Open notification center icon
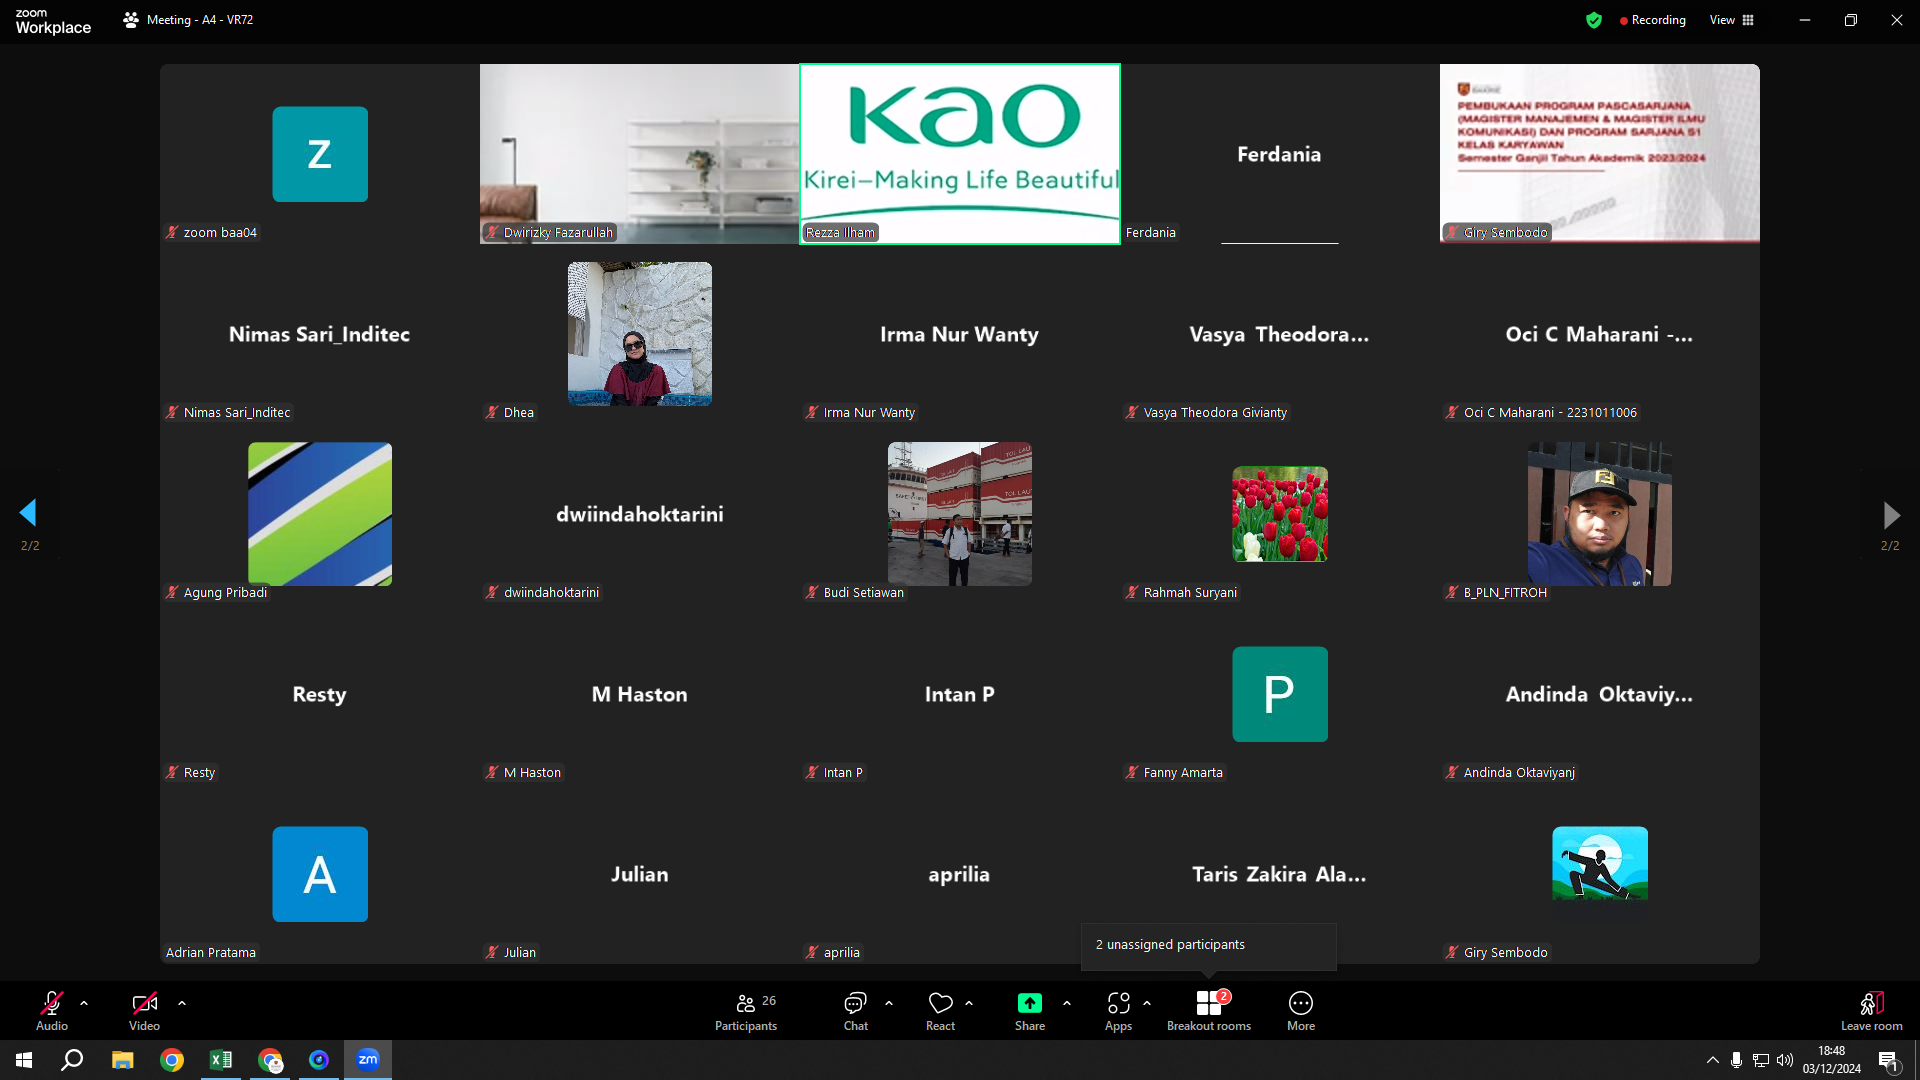1920x1080 pixels. pyautogui.click(x=1888, y=1060)
